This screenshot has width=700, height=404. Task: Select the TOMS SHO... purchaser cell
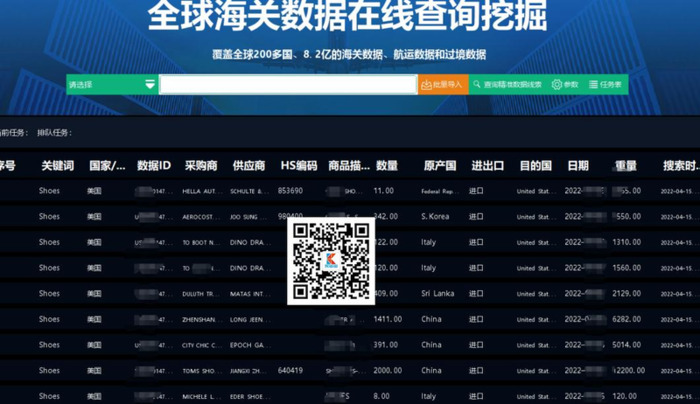[201, 371]
